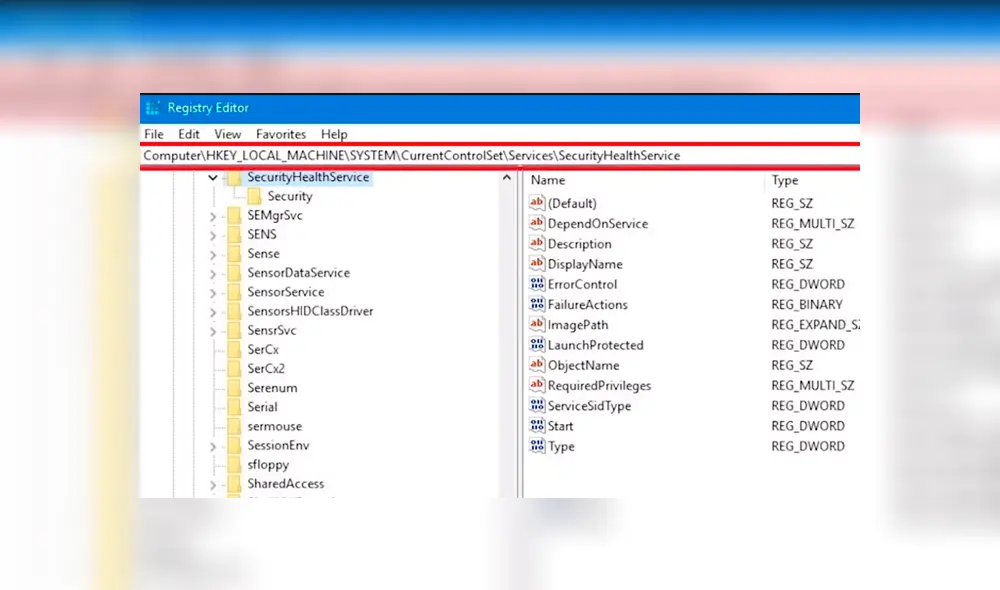Open the Favorites menu
This screenshot has width=1000, height=590.
[x=281, y=134]
